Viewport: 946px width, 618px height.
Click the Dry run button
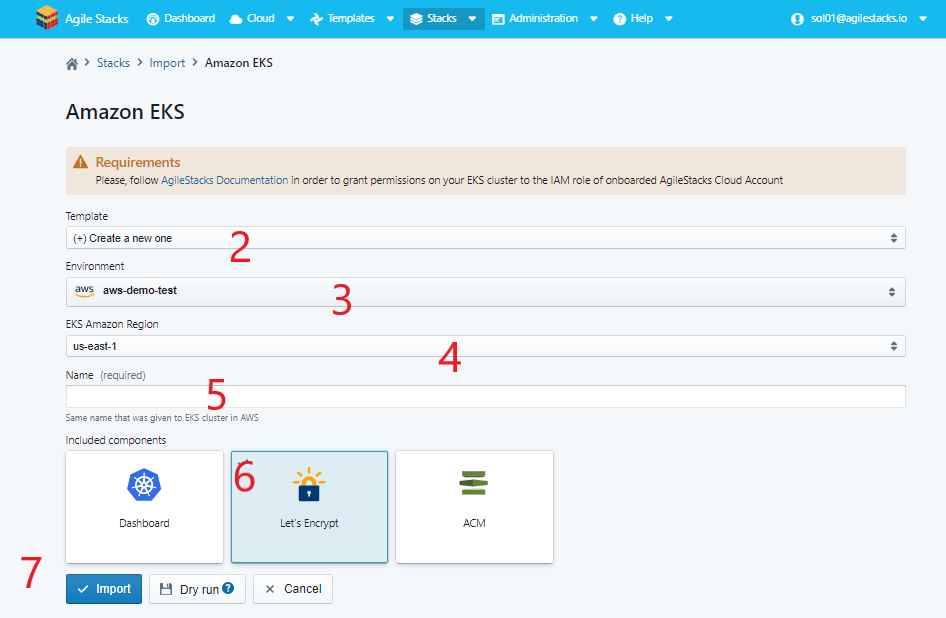click(197, 588)
